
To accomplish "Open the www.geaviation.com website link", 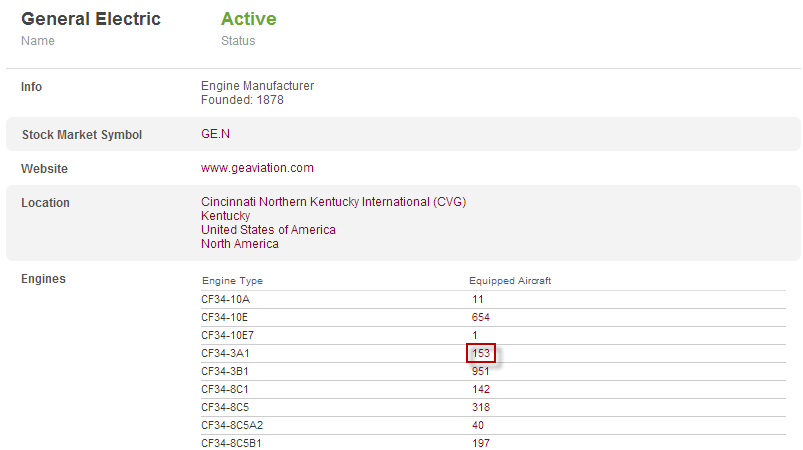I will (x=257, y=168).
